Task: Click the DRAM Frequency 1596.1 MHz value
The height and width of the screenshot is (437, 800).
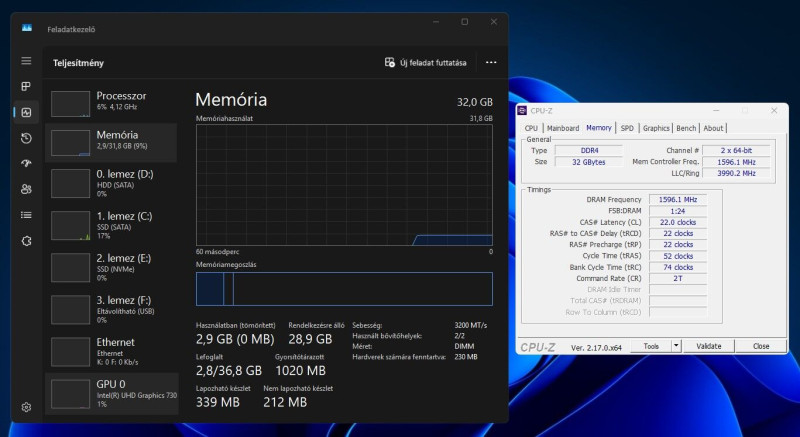Action: (678, 199)
